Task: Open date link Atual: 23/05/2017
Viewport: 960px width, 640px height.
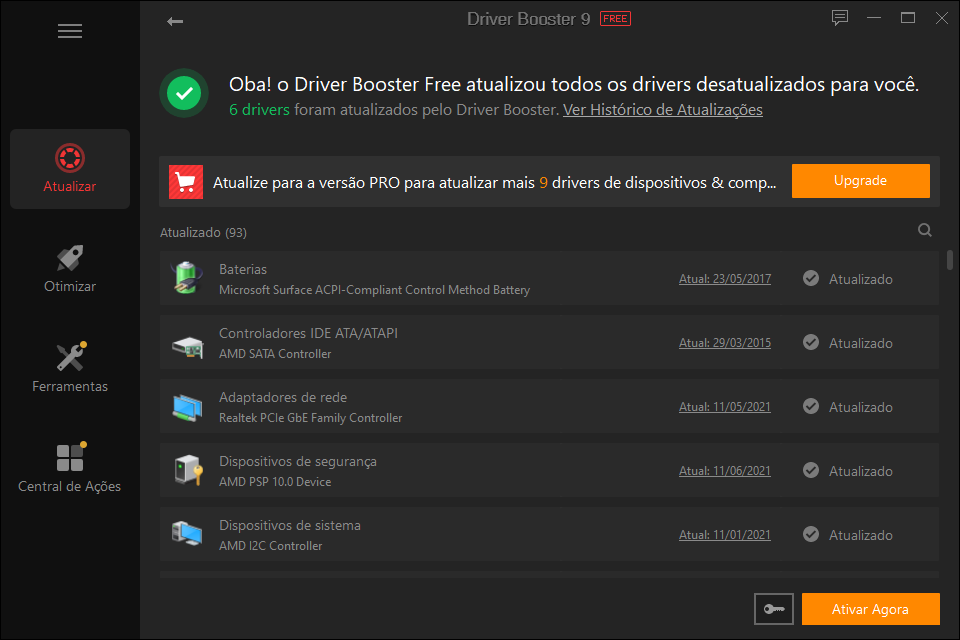Action: [724, 279]
